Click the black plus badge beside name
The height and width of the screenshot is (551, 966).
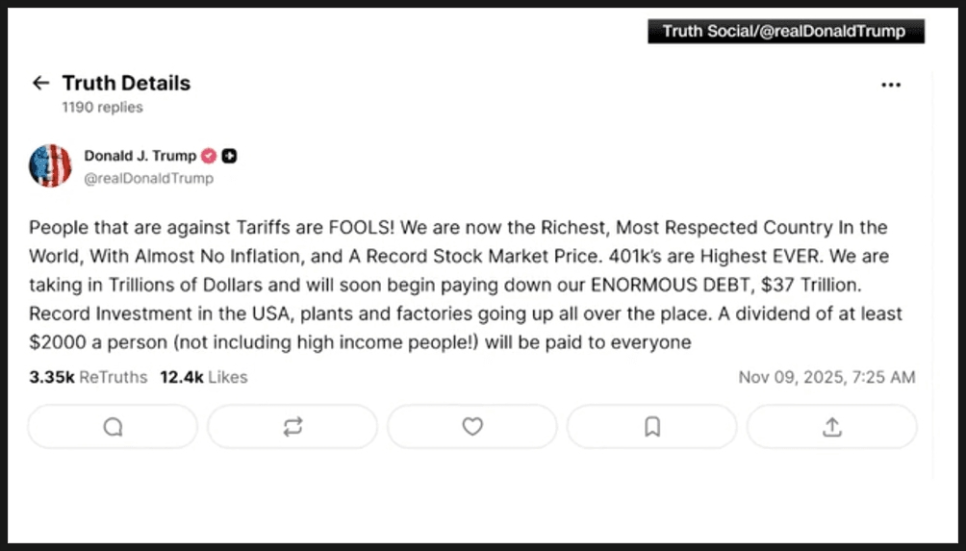point(229,156)
